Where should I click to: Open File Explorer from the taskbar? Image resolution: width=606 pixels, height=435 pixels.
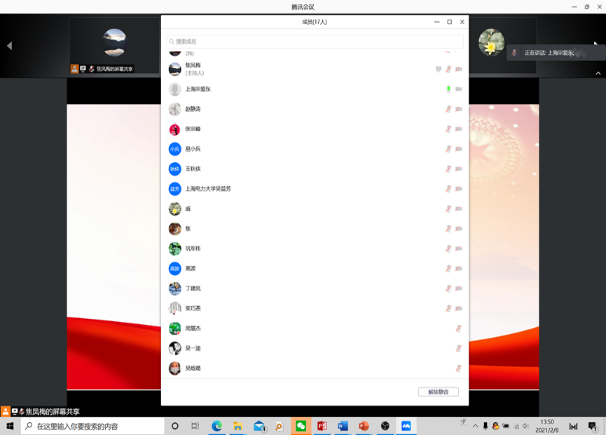pyautogui.click(x=237, y=426)
